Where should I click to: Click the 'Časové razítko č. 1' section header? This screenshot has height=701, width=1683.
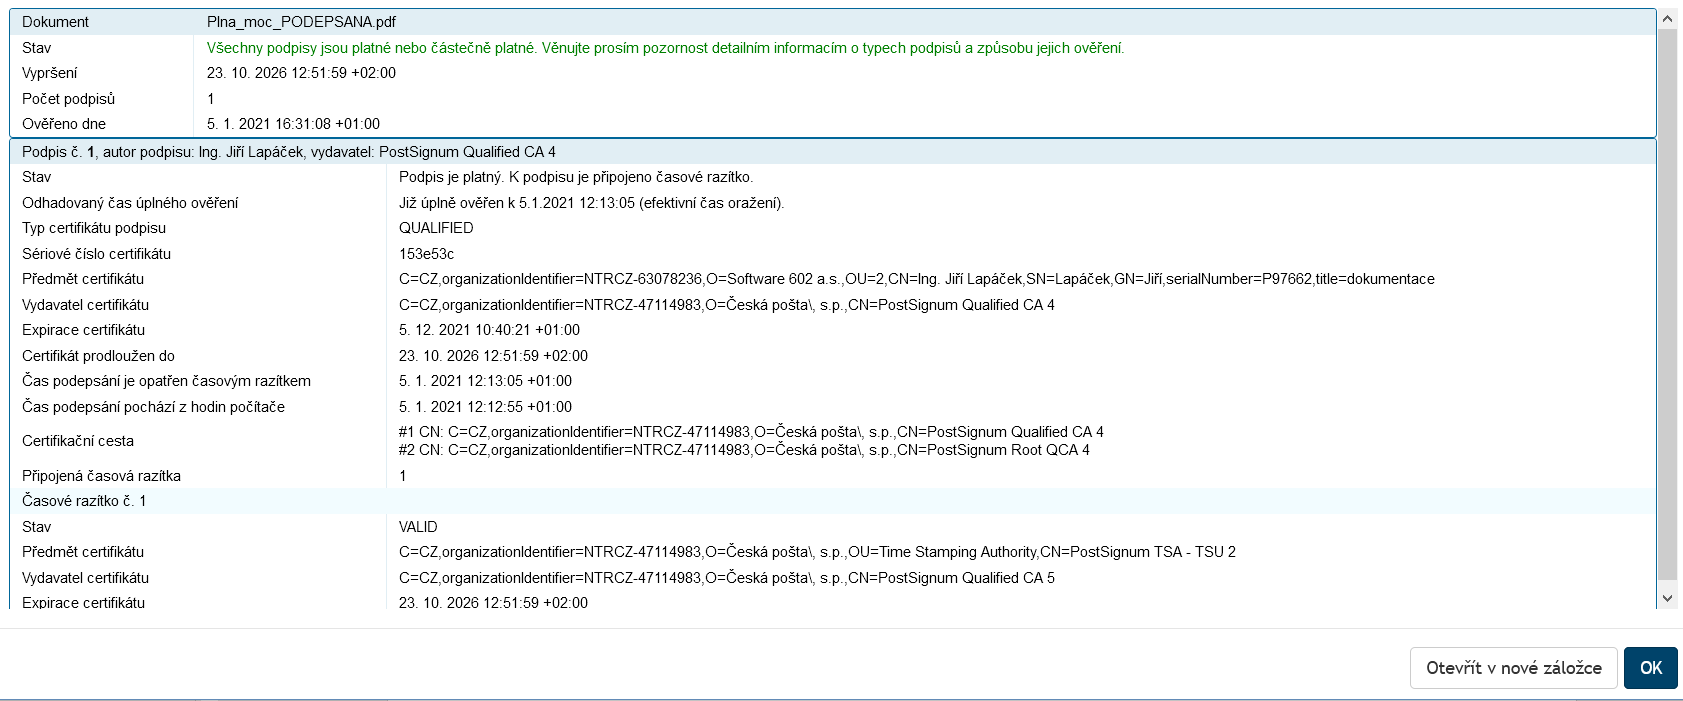point(84,501)
